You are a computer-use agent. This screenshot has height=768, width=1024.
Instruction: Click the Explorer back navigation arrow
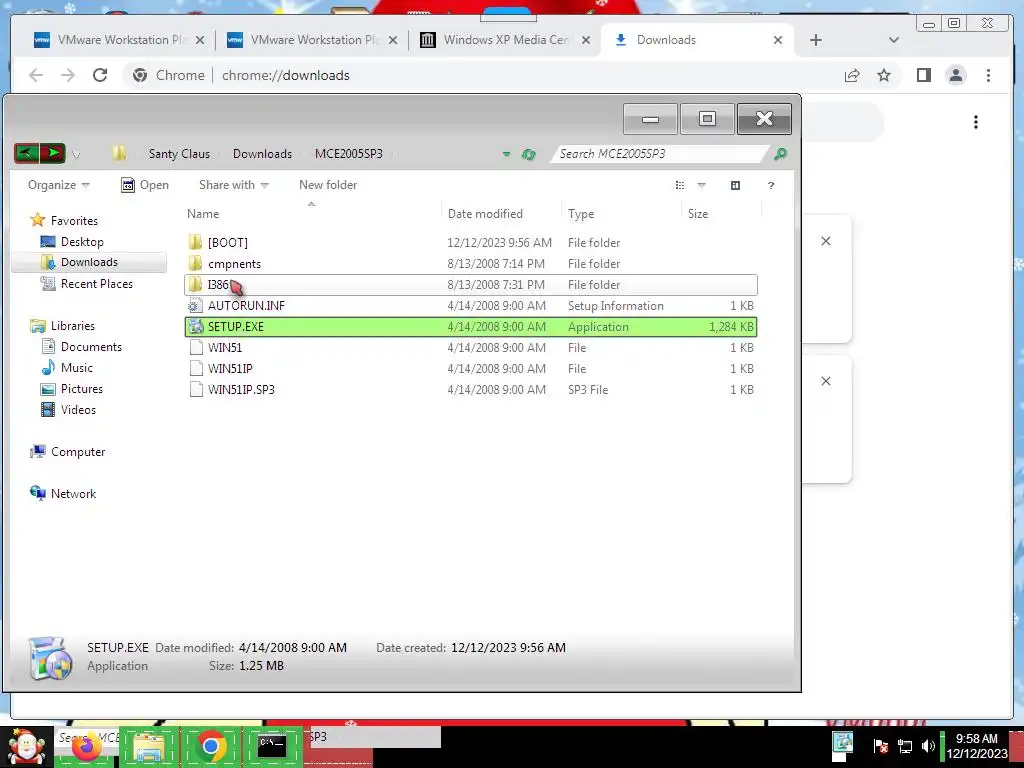point(27,153)
